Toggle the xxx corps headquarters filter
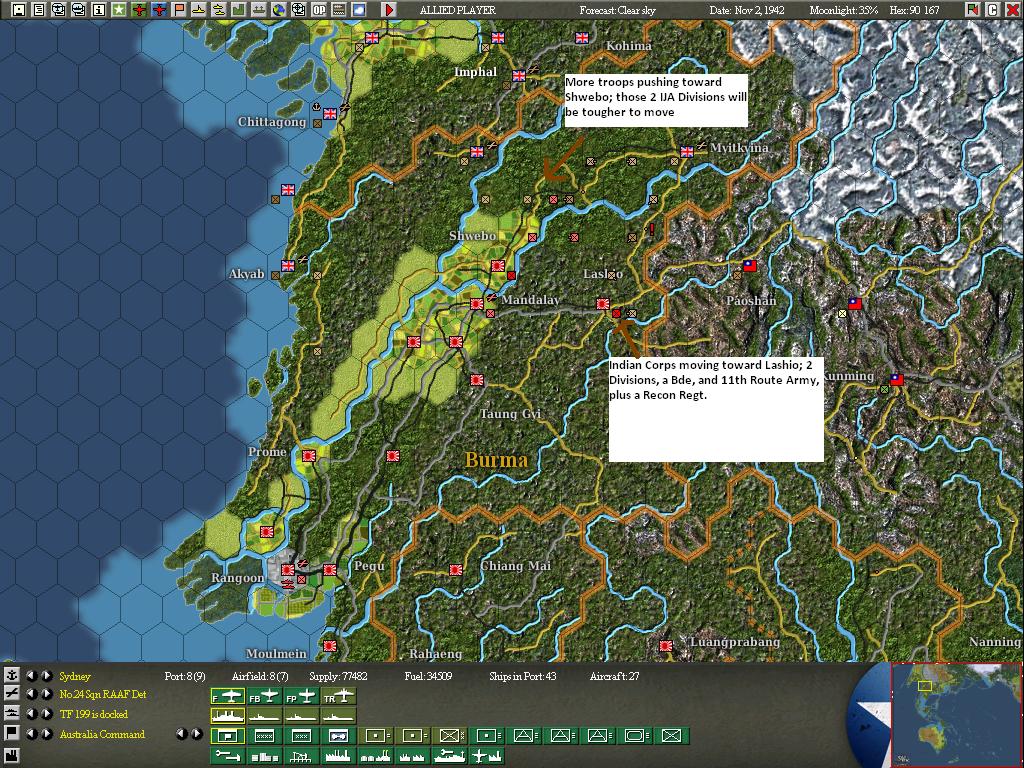The height and width of the screenshot is (768, 1024). point(301,736)
